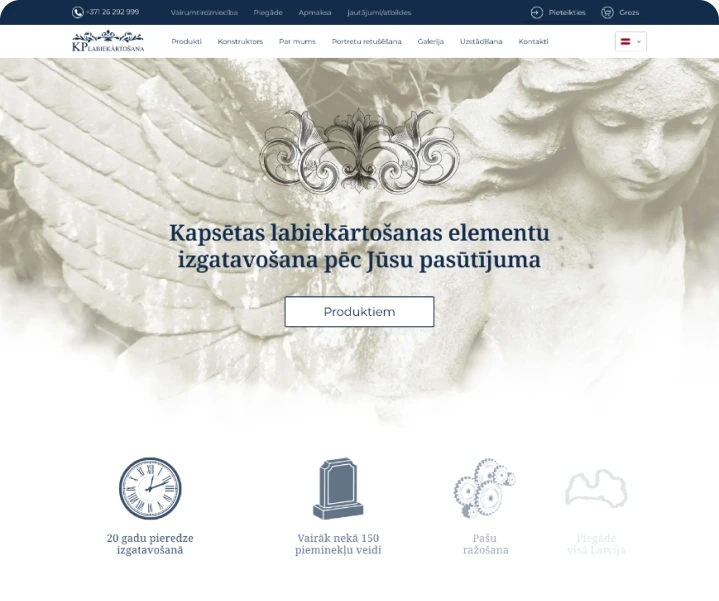
Task: Expand the language flag dropdown
Action: (x=631, y=41)
